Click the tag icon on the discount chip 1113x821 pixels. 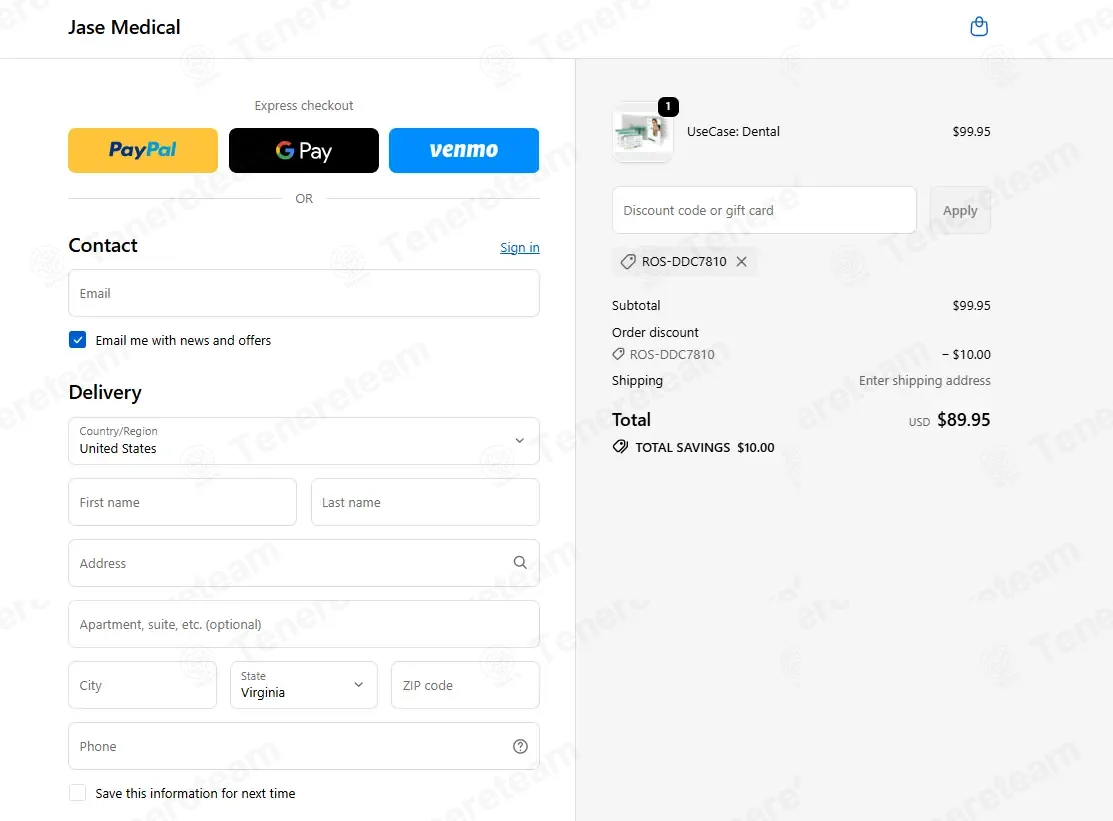click(628, 262)
